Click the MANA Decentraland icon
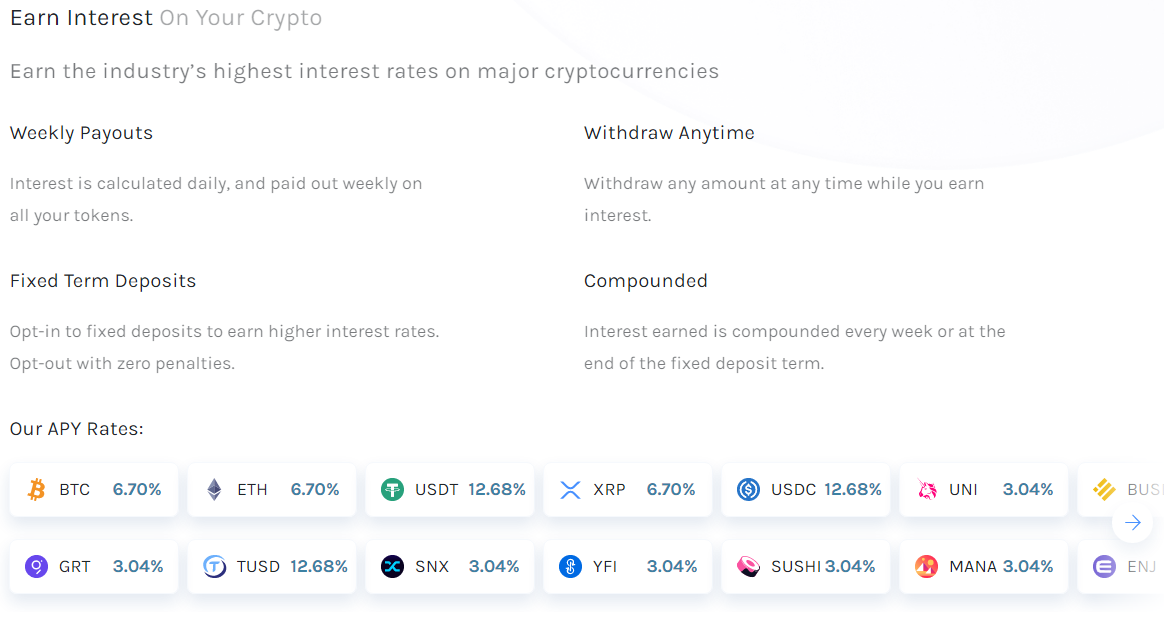Screen dimensions: 1164x617 click(925, 566)
